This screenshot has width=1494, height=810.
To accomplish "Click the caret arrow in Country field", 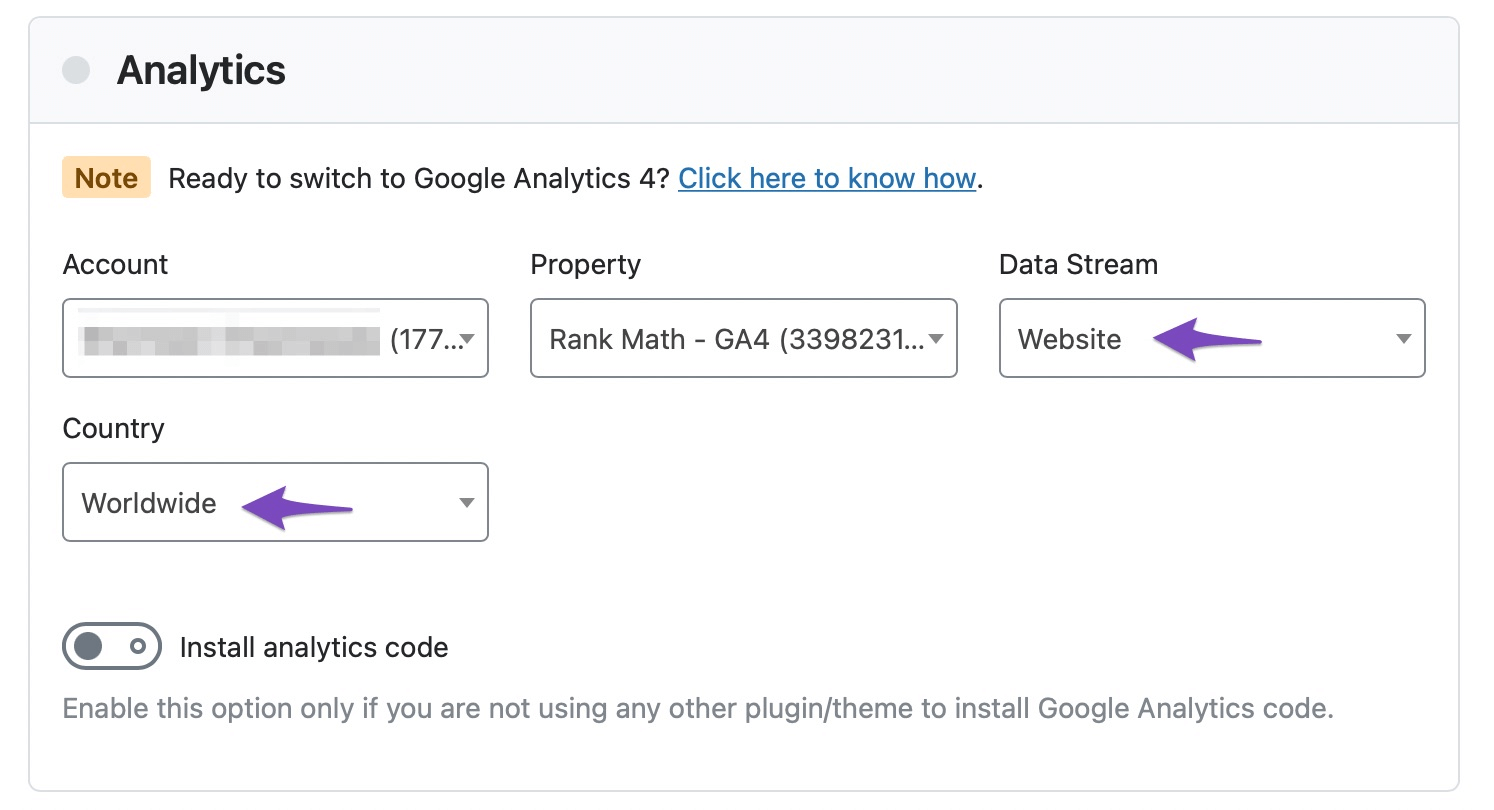I will [x=467, y=503].
